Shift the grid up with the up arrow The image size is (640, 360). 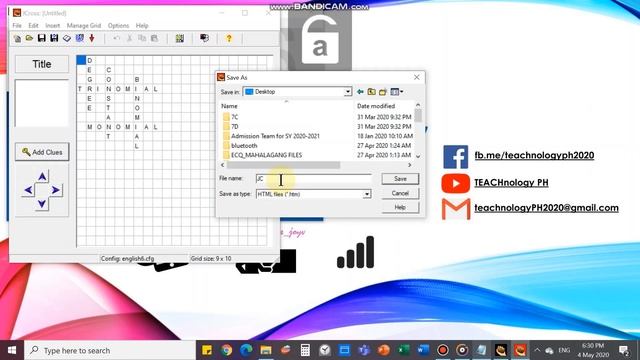click(x=42, y=177)
